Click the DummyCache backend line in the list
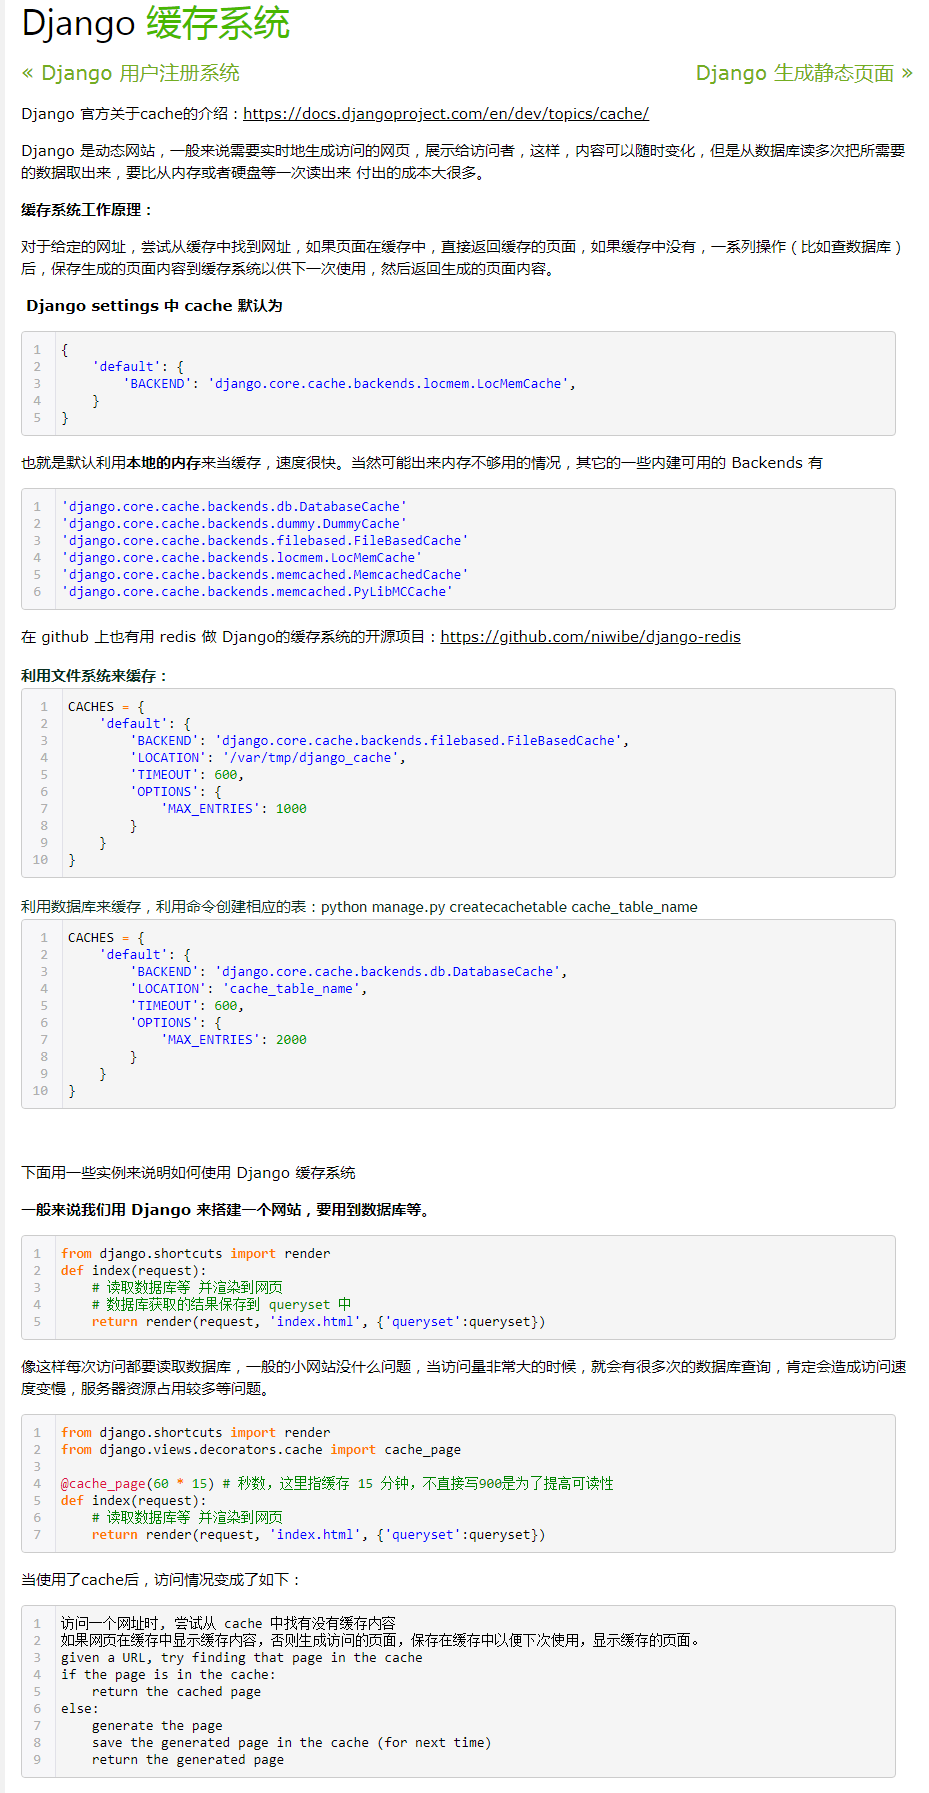The height and width of the screenshot is (1793, 929). [234, 524]
